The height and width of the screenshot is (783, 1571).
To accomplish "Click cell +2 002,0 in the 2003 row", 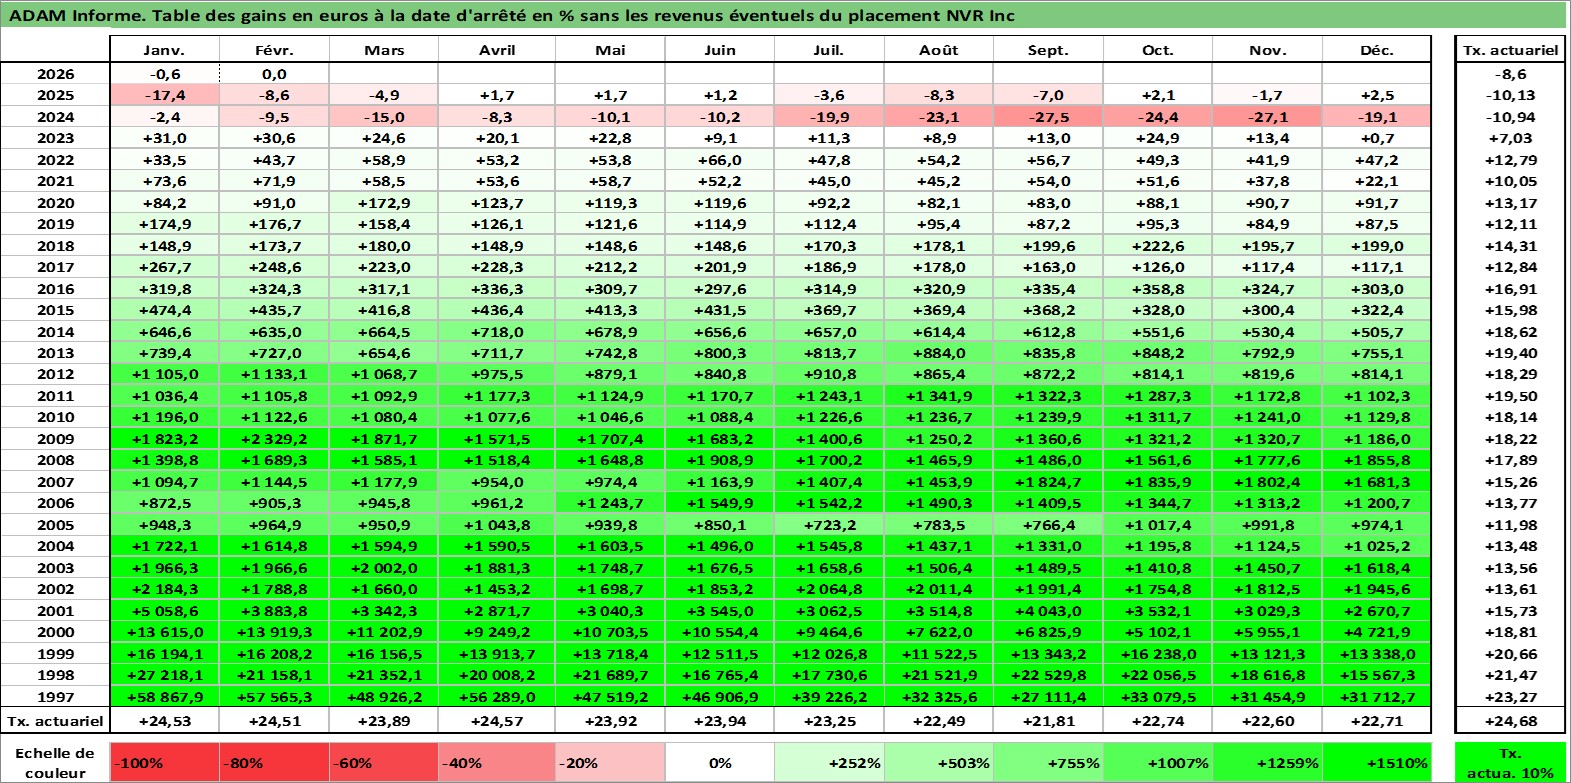I will click(x=384, y=568).
